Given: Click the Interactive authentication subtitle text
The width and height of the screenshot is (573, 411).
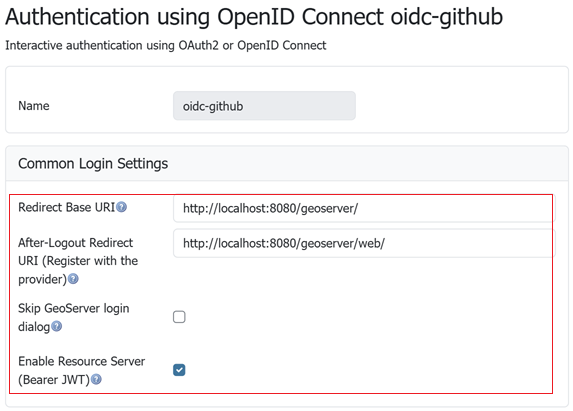Looking at the screenshot, I should click(166, 45).
